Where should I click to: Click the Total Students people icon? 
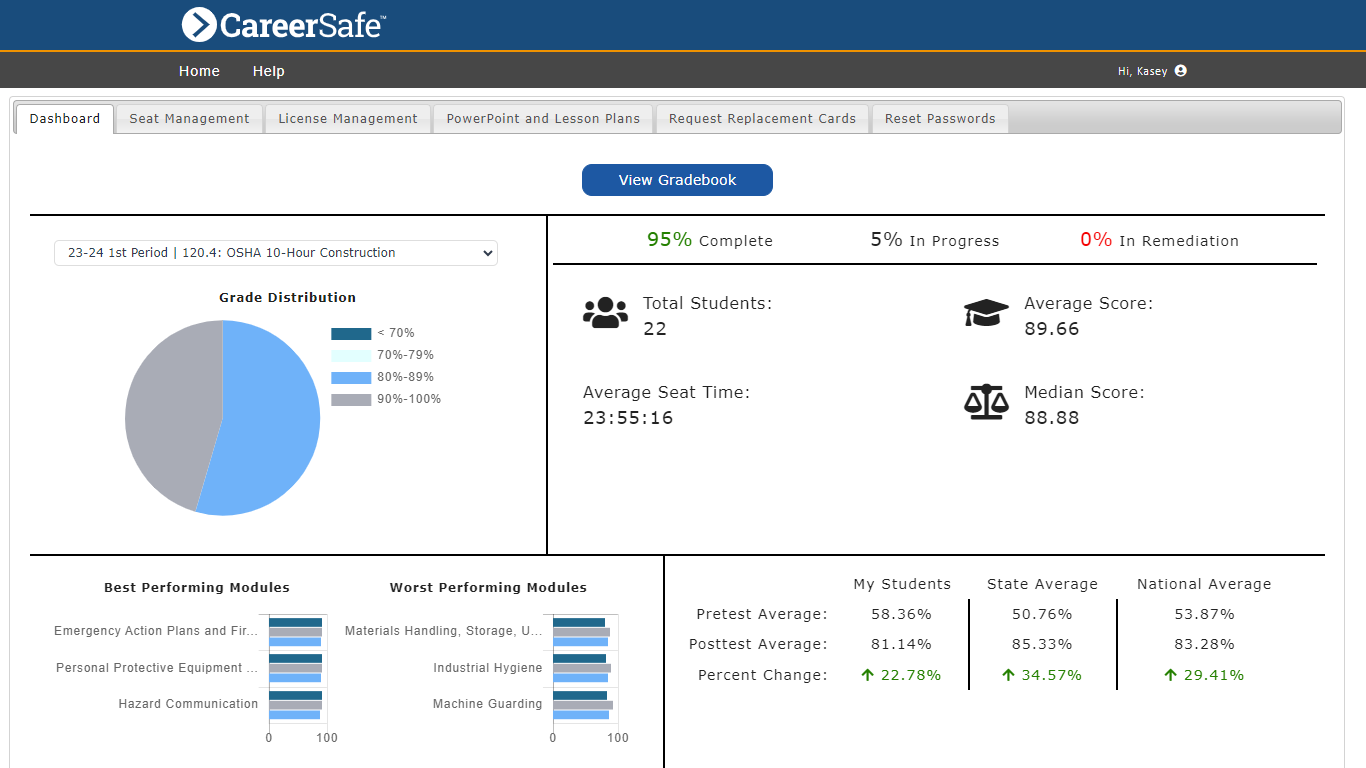coord(605,313)
